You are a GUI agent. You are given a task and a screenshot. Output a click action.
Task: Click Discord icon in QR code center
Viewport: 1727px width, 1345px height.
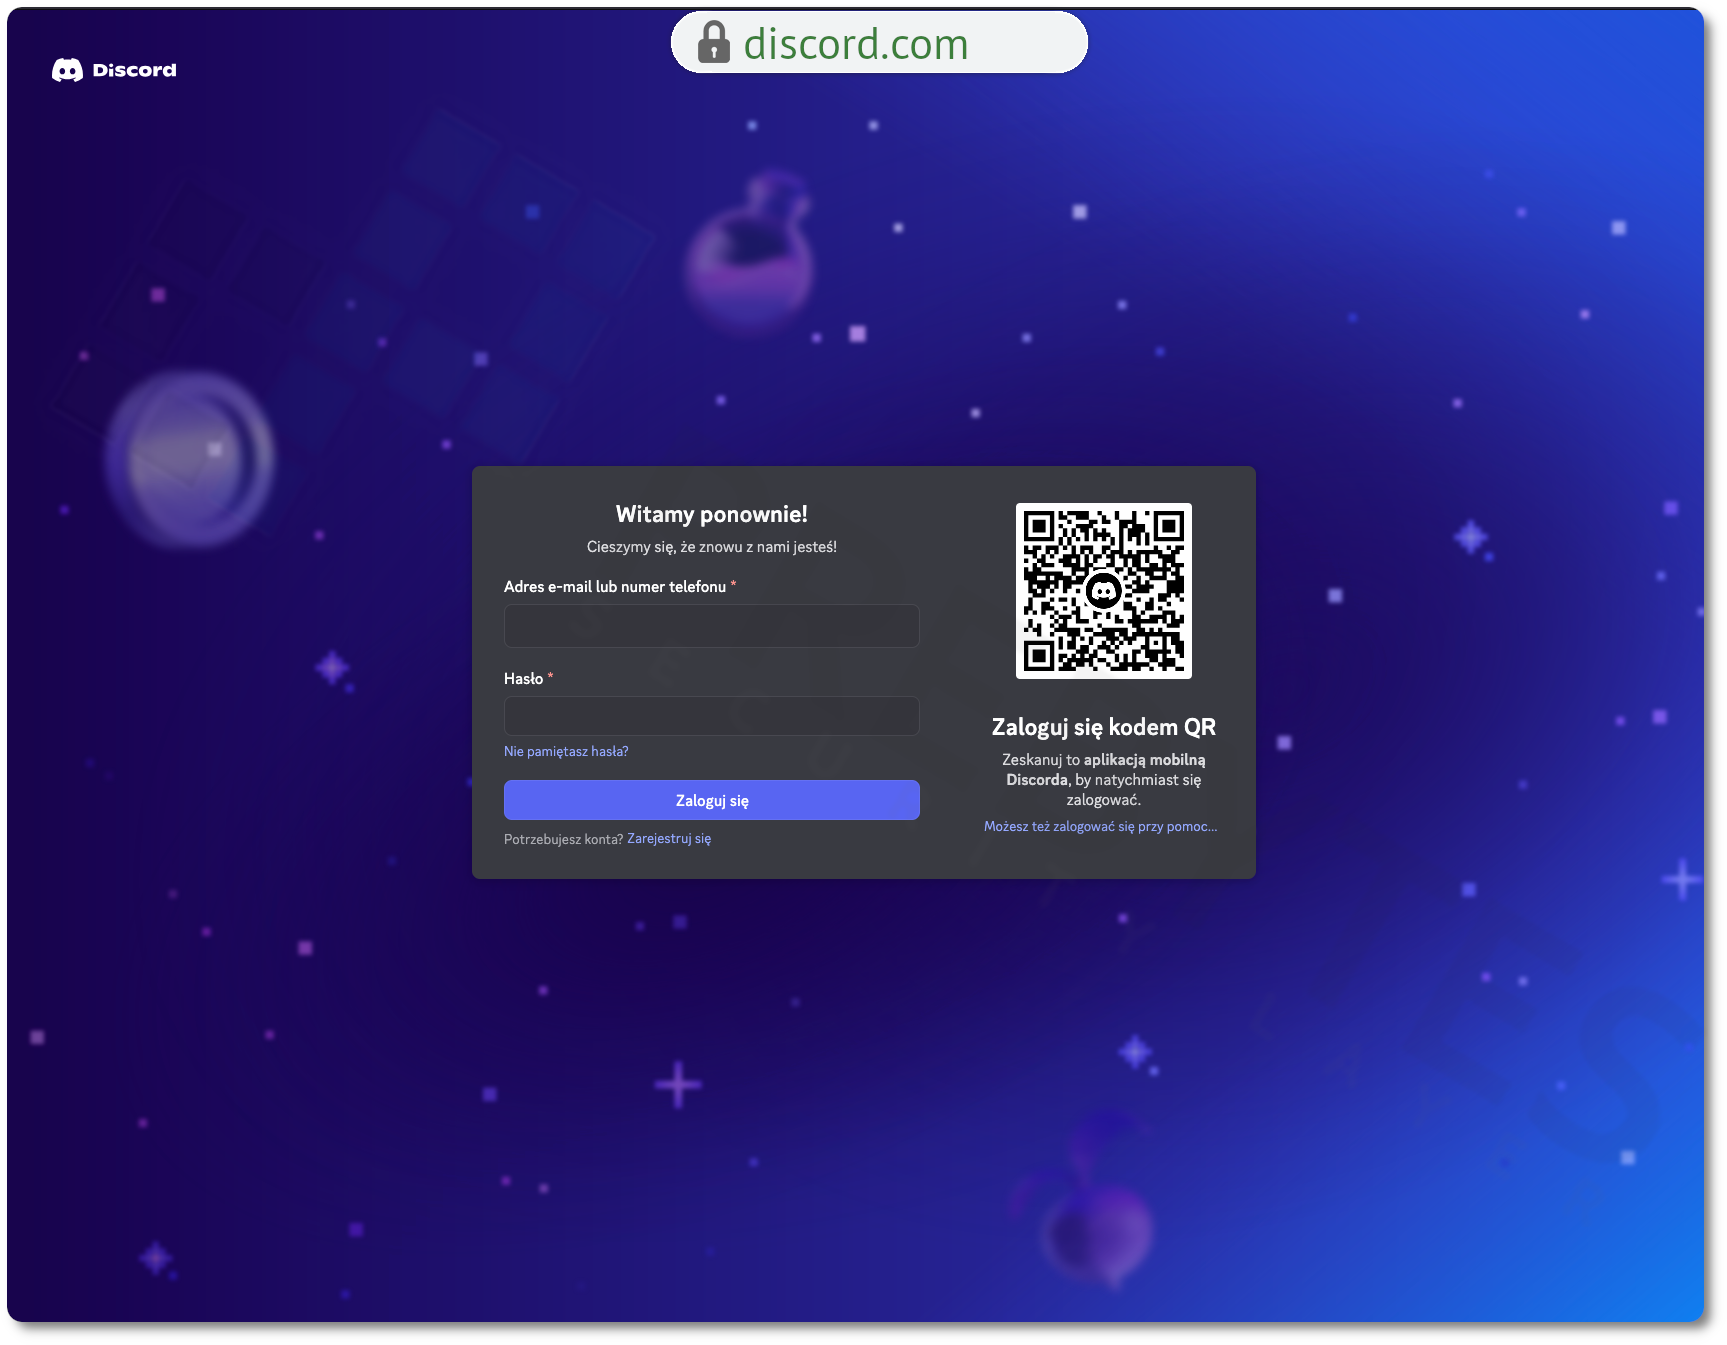[1103, 591]
